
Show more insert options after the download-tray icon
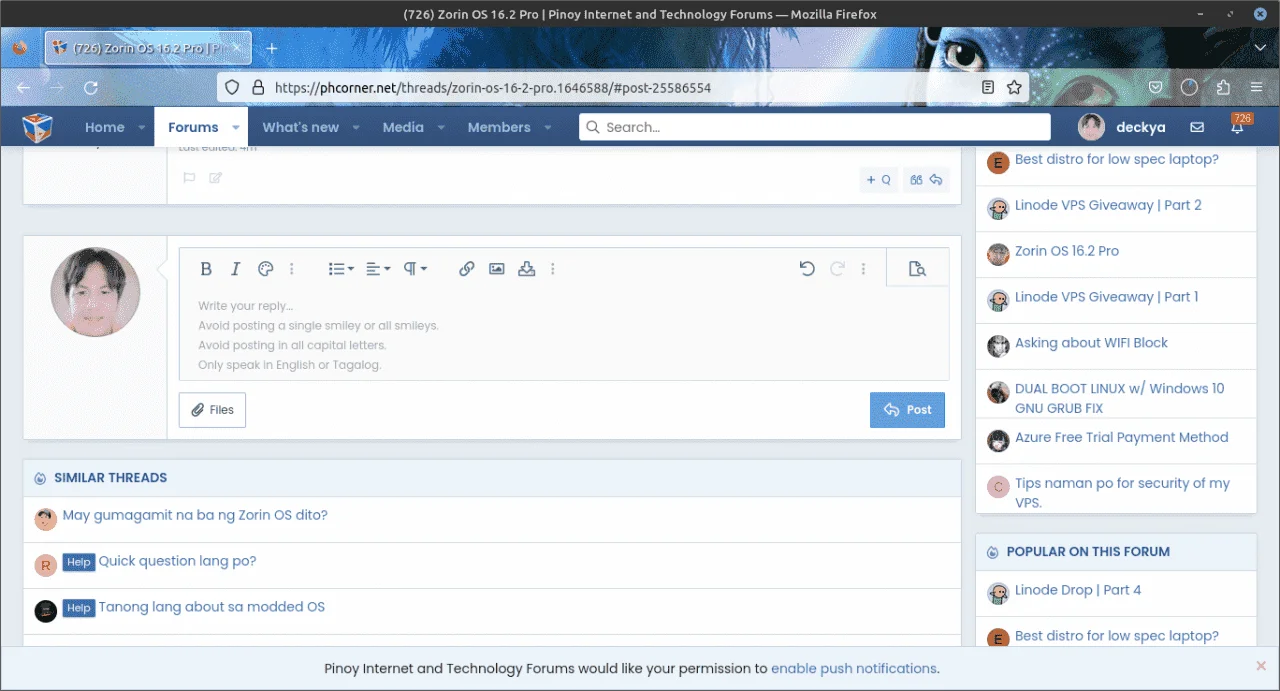tap(553, 269)
